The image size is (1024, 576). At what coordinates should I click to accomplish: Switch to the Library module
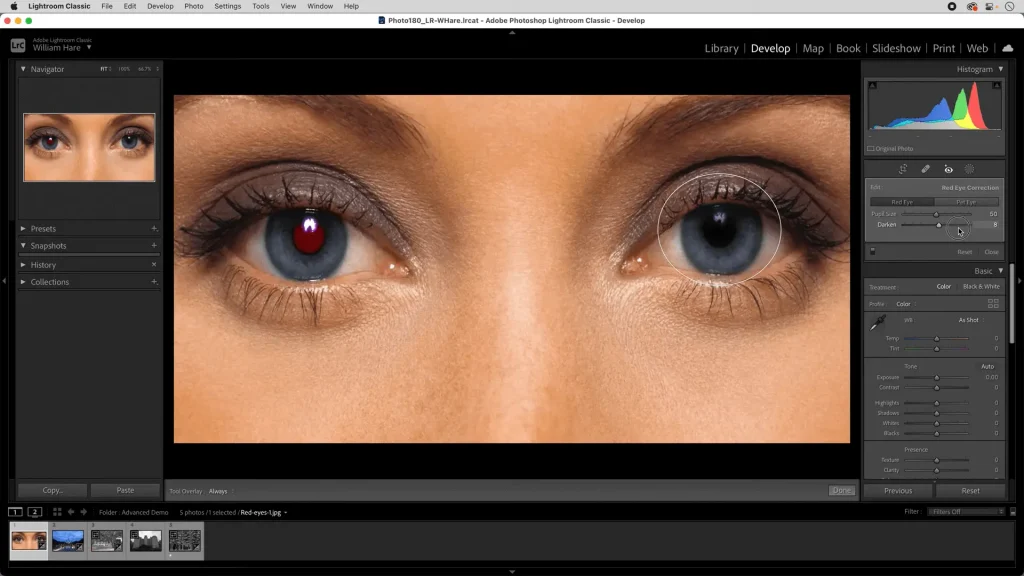coord(722,48)
